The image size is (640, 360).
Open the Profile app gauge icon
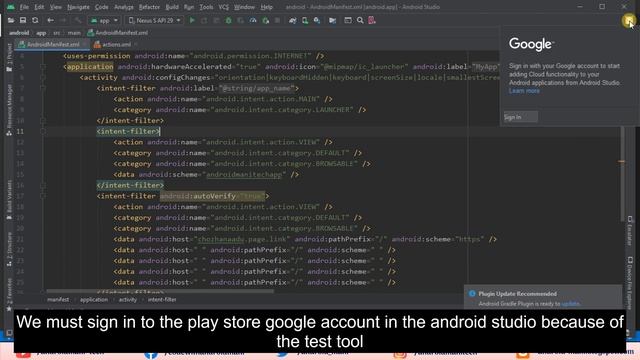coord(253,20)
